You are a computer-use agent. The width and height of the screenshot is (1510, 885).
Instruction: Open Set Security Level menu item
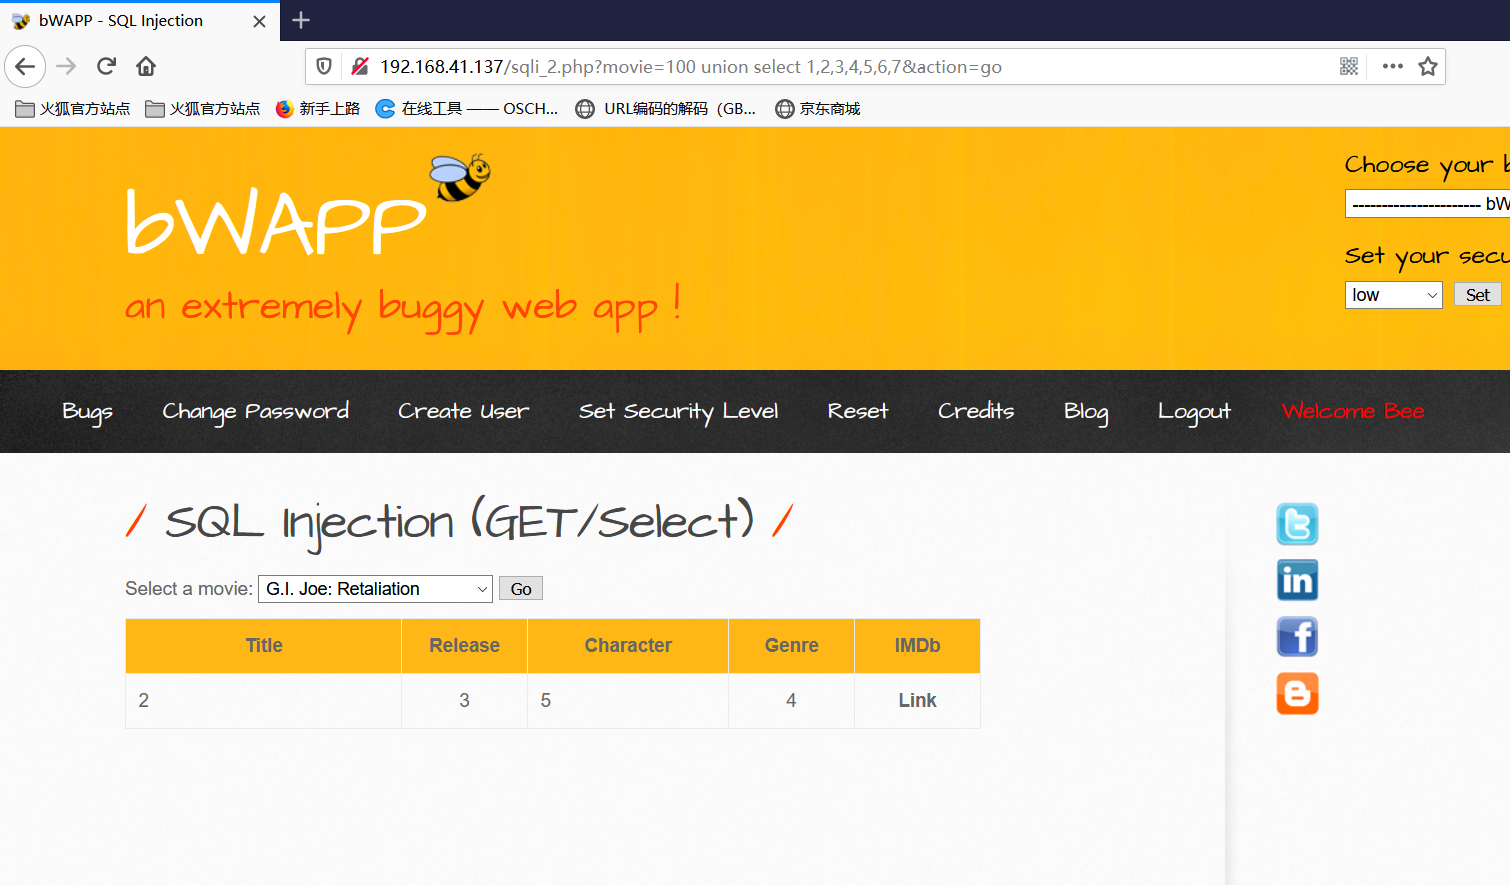click(x=678, y=412)
